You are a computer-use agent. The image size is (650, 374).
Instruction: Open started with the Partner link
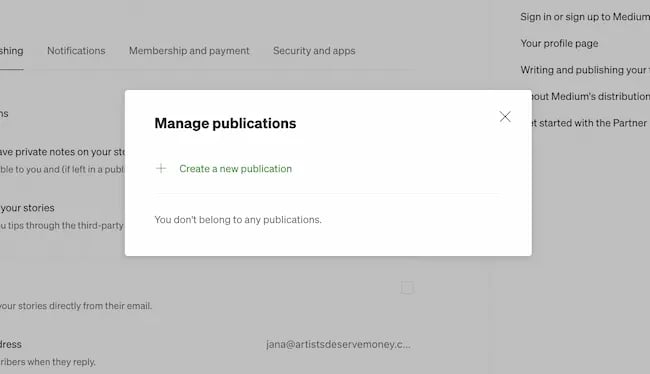(590, 123)
